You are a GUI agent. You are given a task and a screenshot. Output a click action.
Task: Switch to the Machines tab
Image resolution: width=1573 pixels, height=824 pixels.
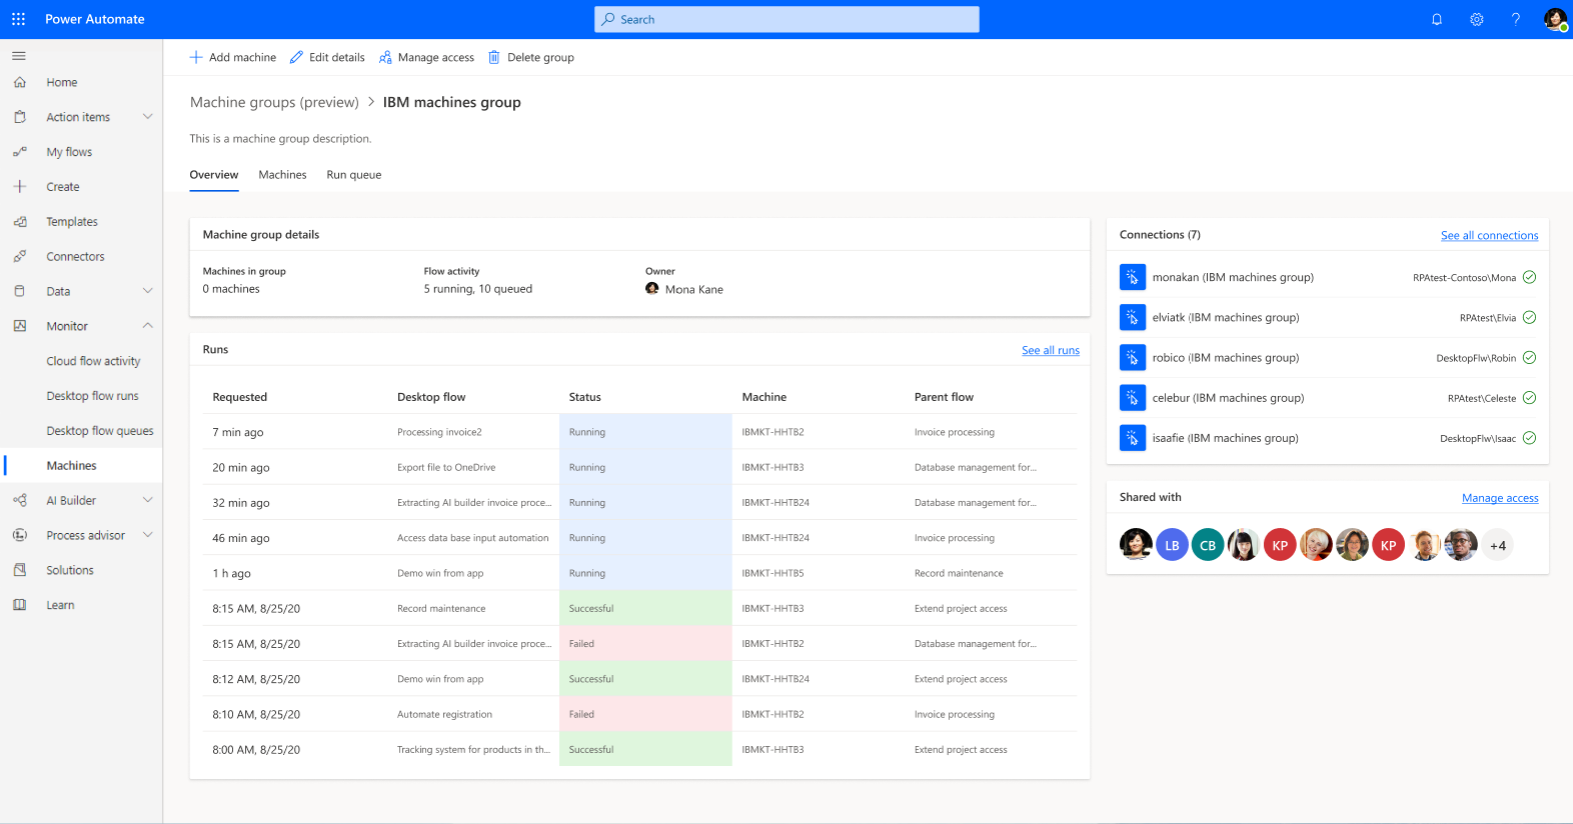pyautogui.click(x=282, y=175)
